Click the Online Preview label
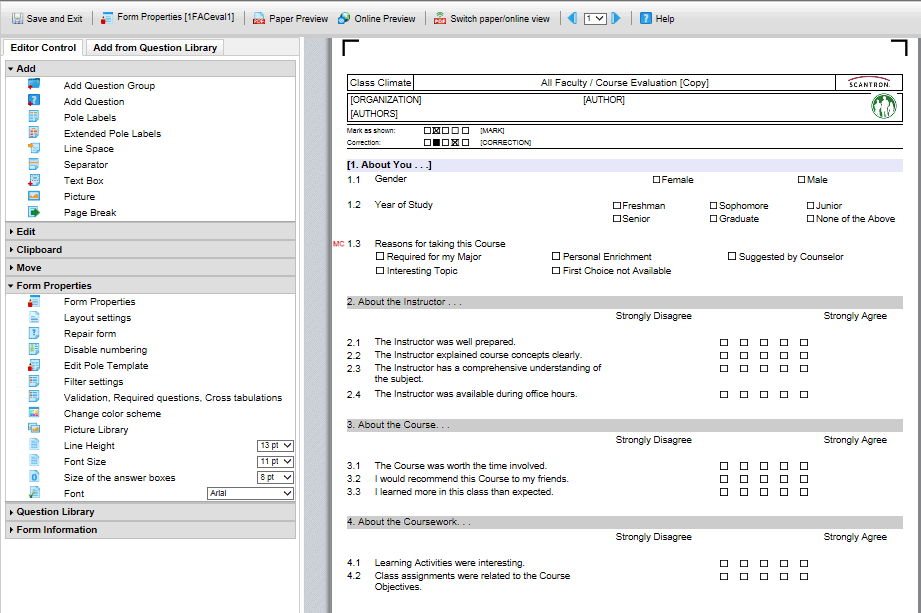 [385, 19]
